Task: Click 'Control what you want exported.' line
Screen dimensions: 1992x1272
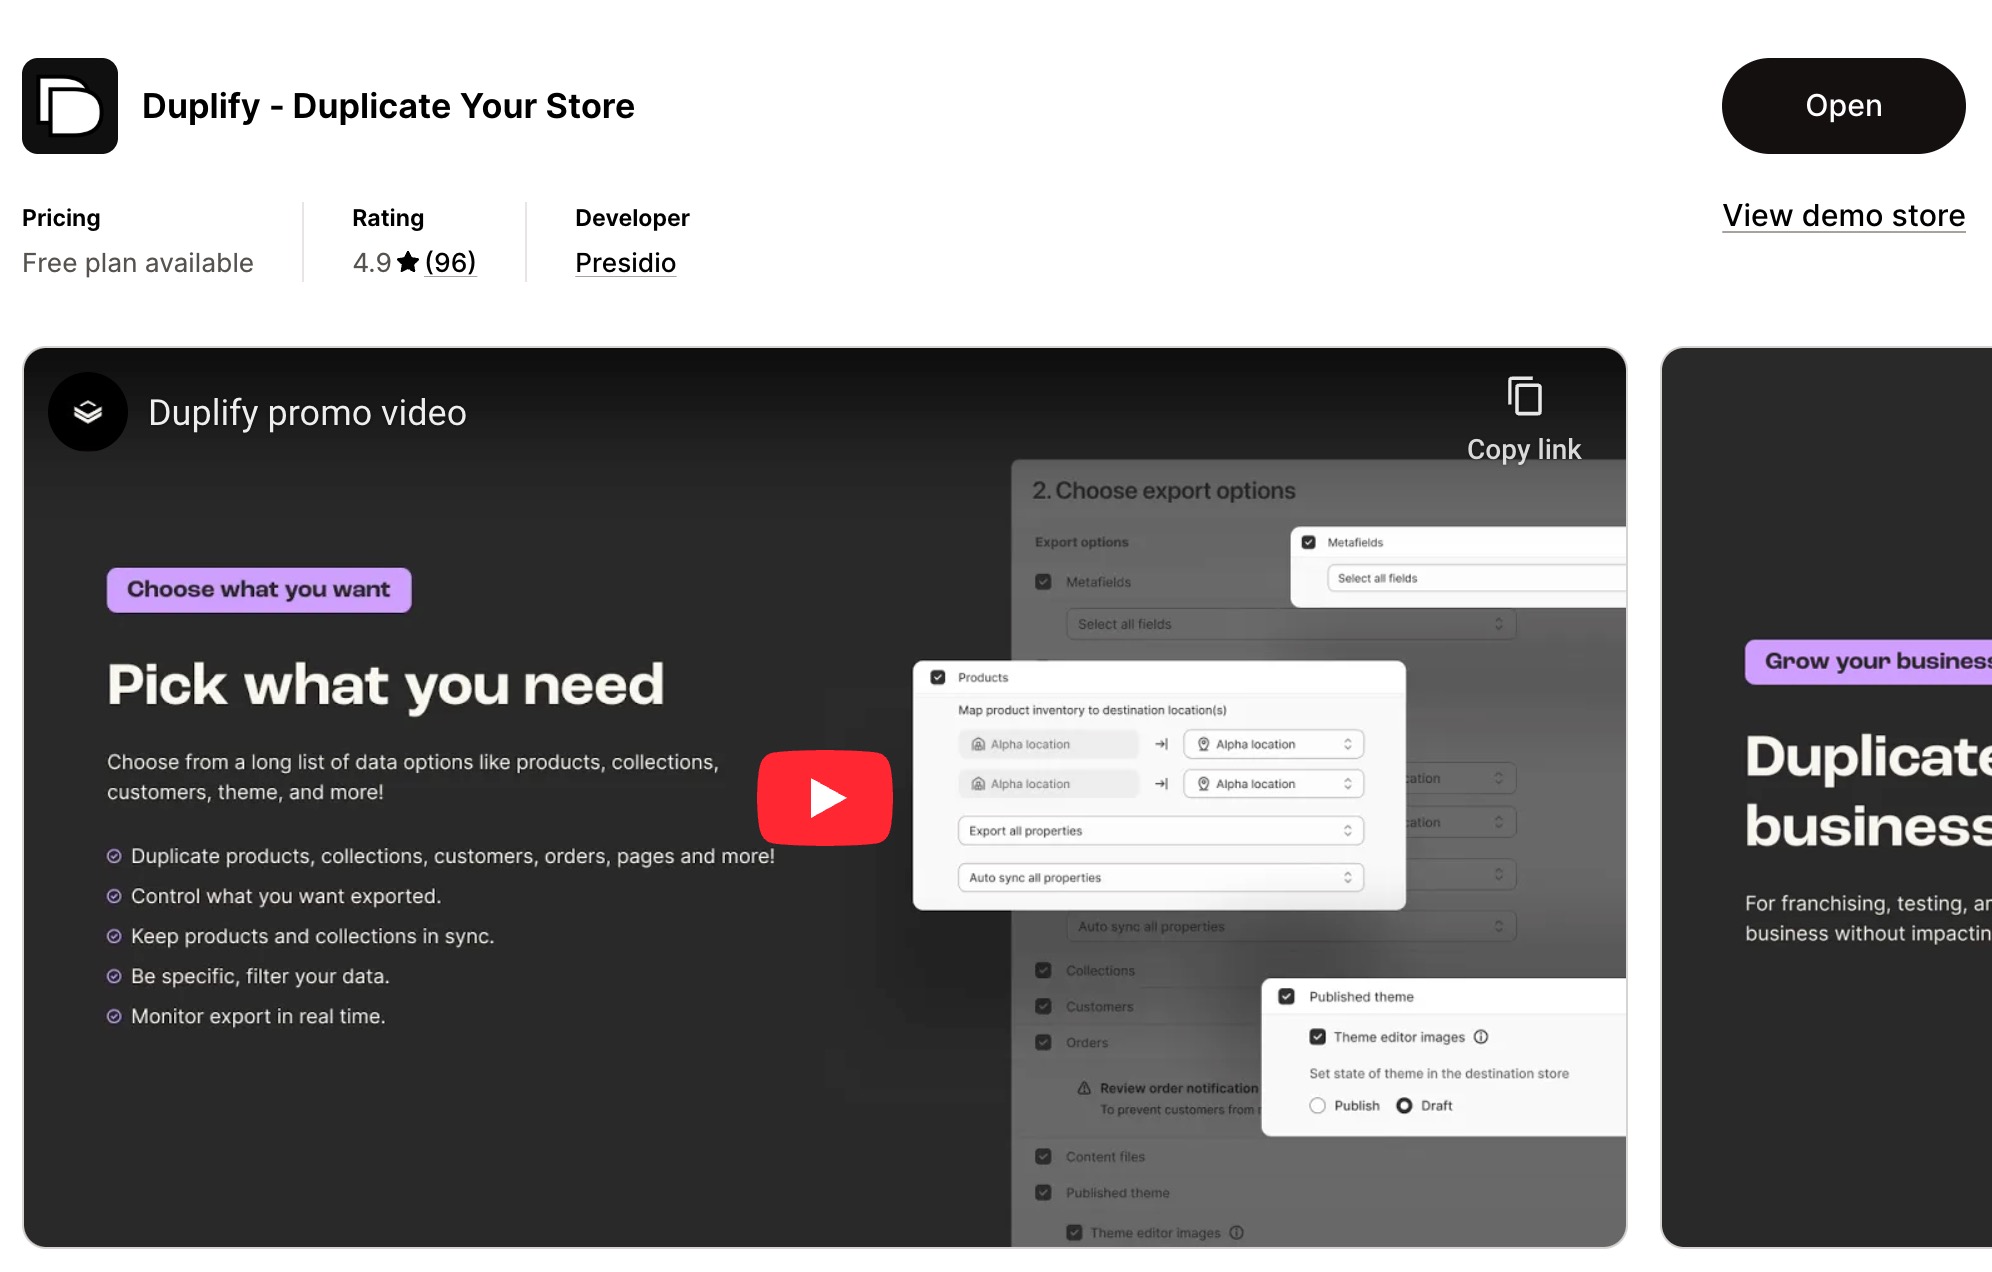Action: [285, 897]
